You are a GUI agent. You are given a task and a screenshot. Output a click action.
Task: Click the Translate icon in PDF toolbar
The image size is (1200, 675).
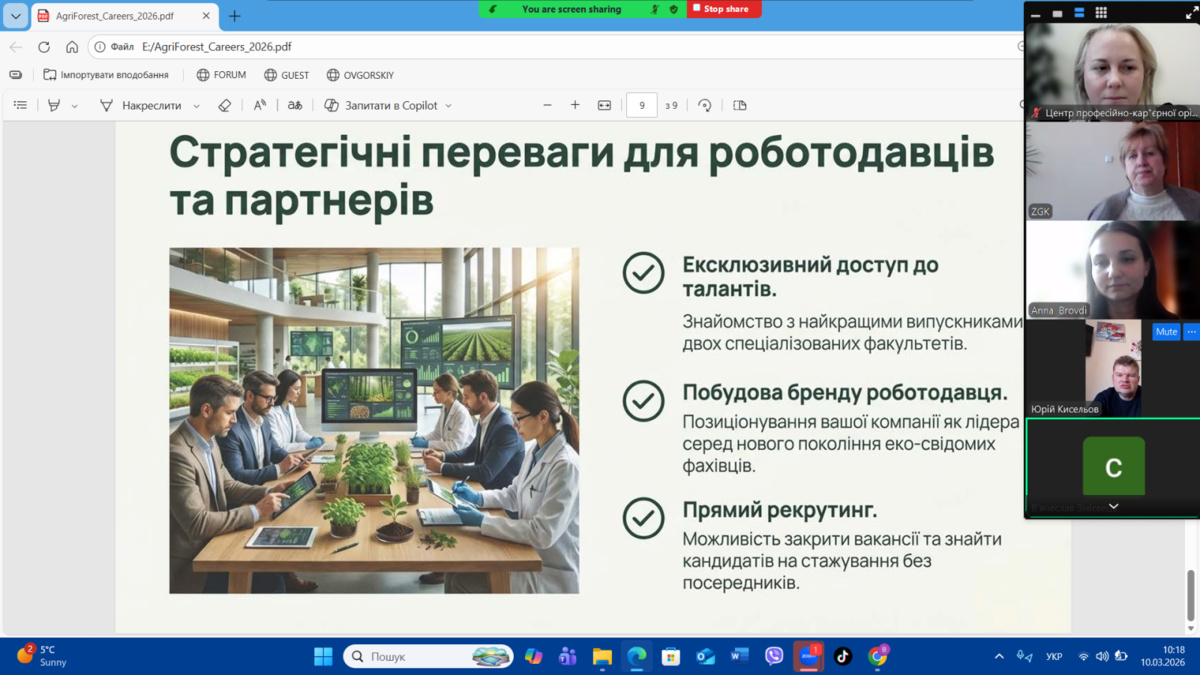(295, 105)
